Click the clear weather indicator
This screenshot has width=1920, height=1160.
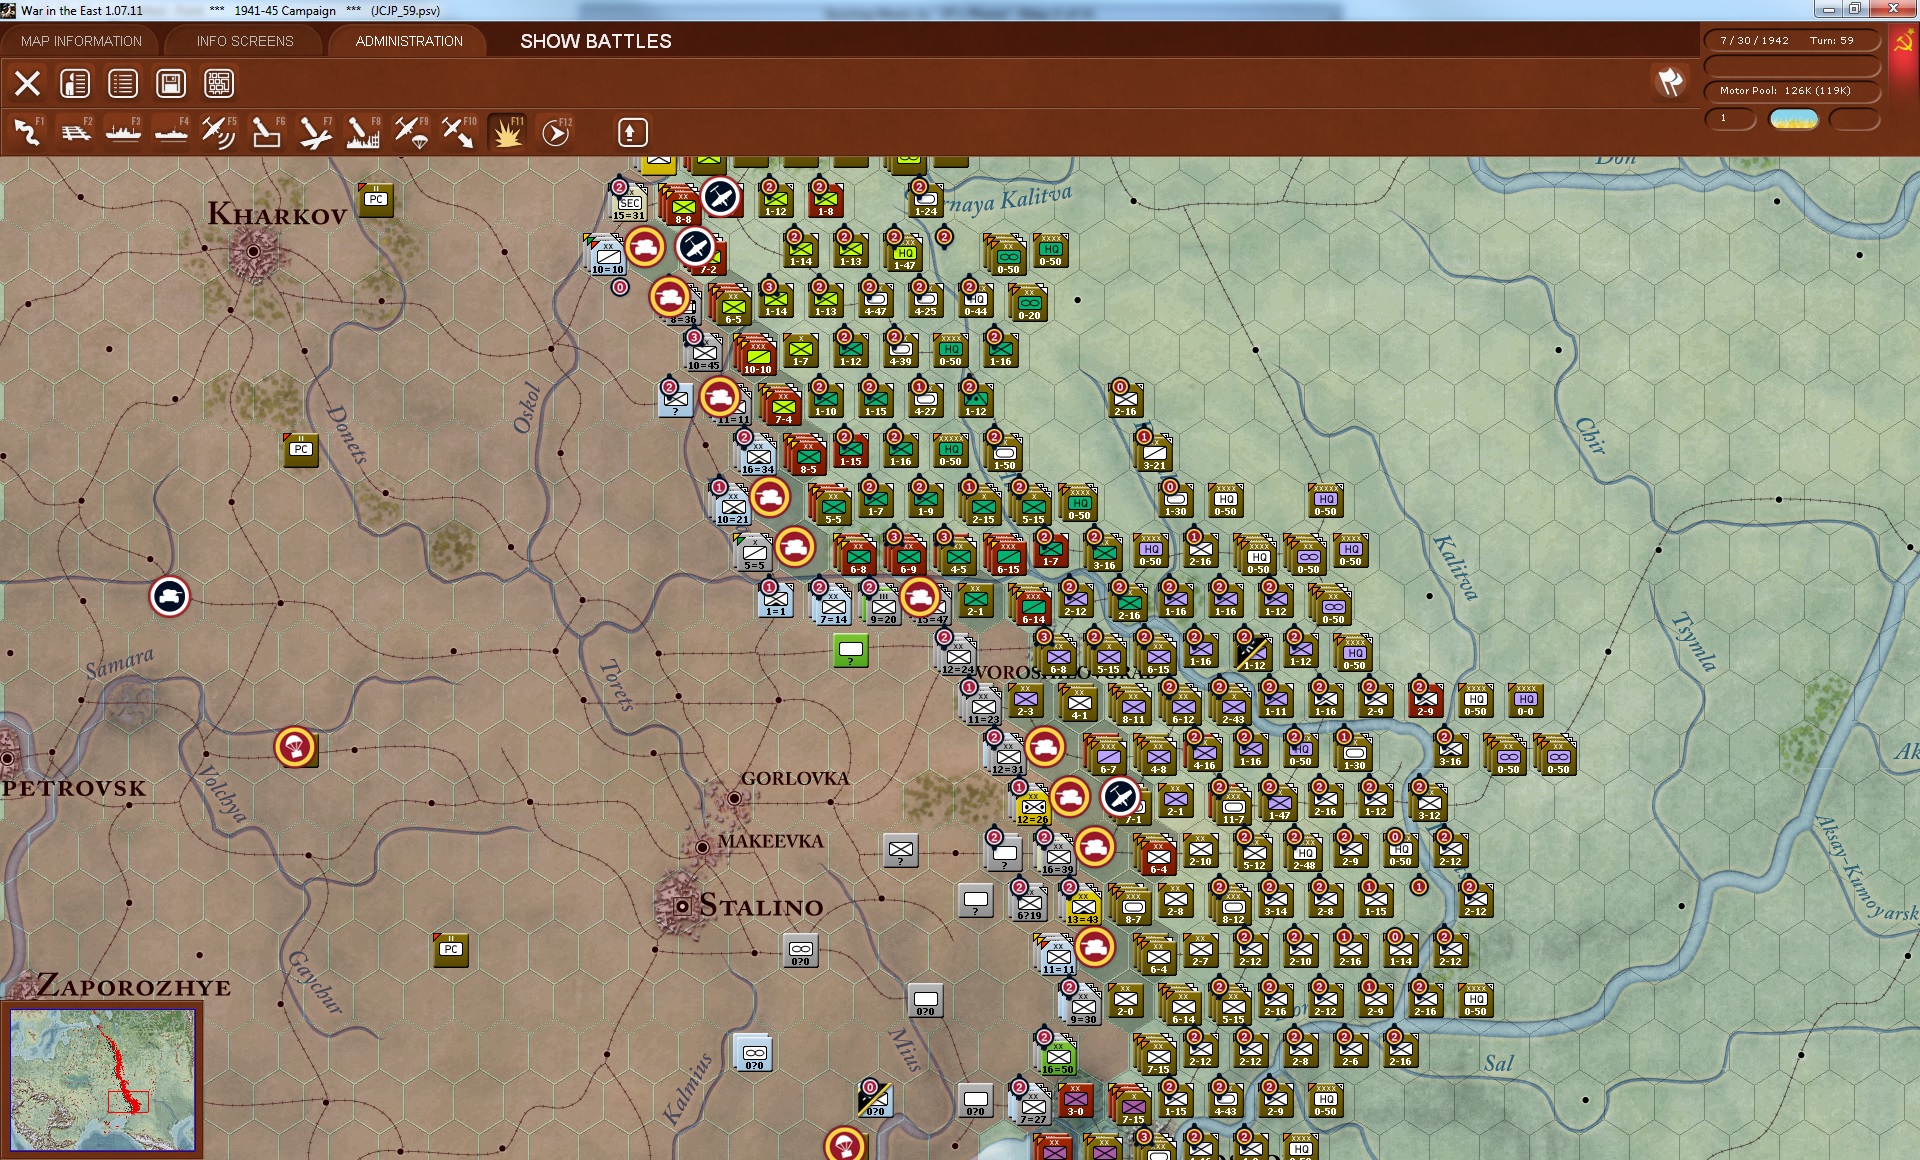click(x=1794, y=119)
